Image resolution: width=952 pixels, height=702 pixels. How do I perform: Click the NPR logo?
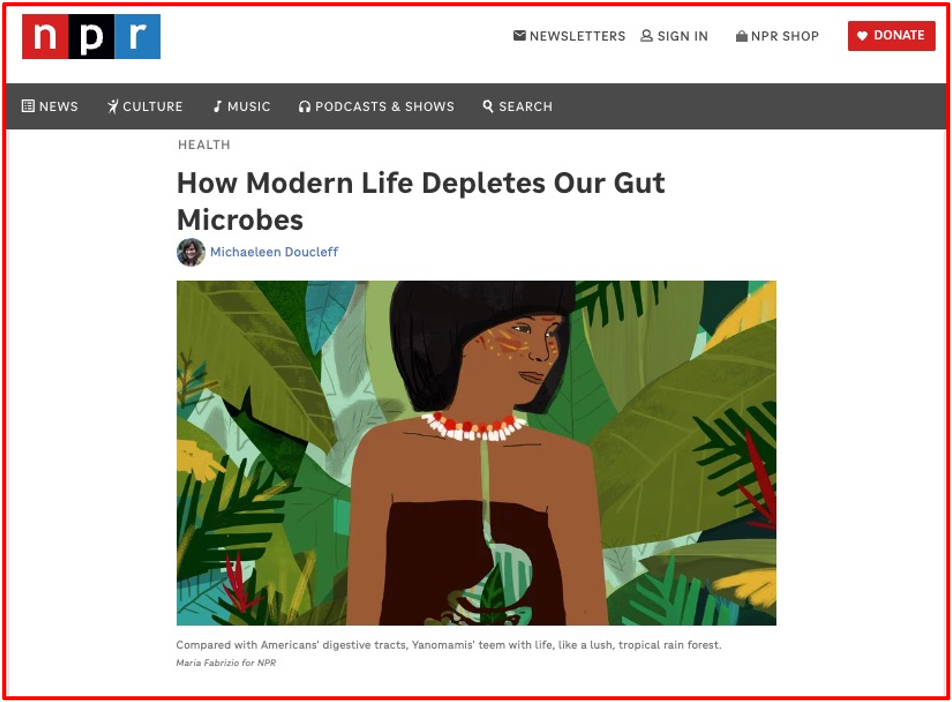pos(91,37)
